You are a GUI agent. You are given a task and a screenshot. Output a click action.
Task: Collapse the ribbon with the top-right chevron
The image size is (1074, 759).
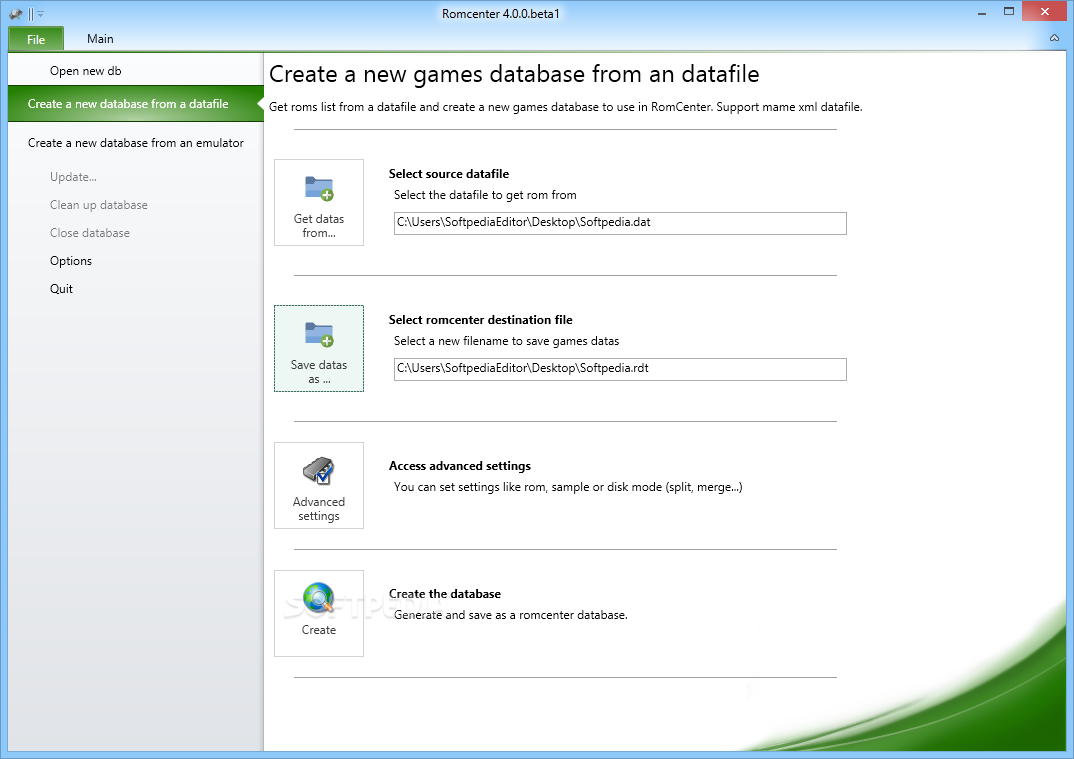click(1054, 38)
